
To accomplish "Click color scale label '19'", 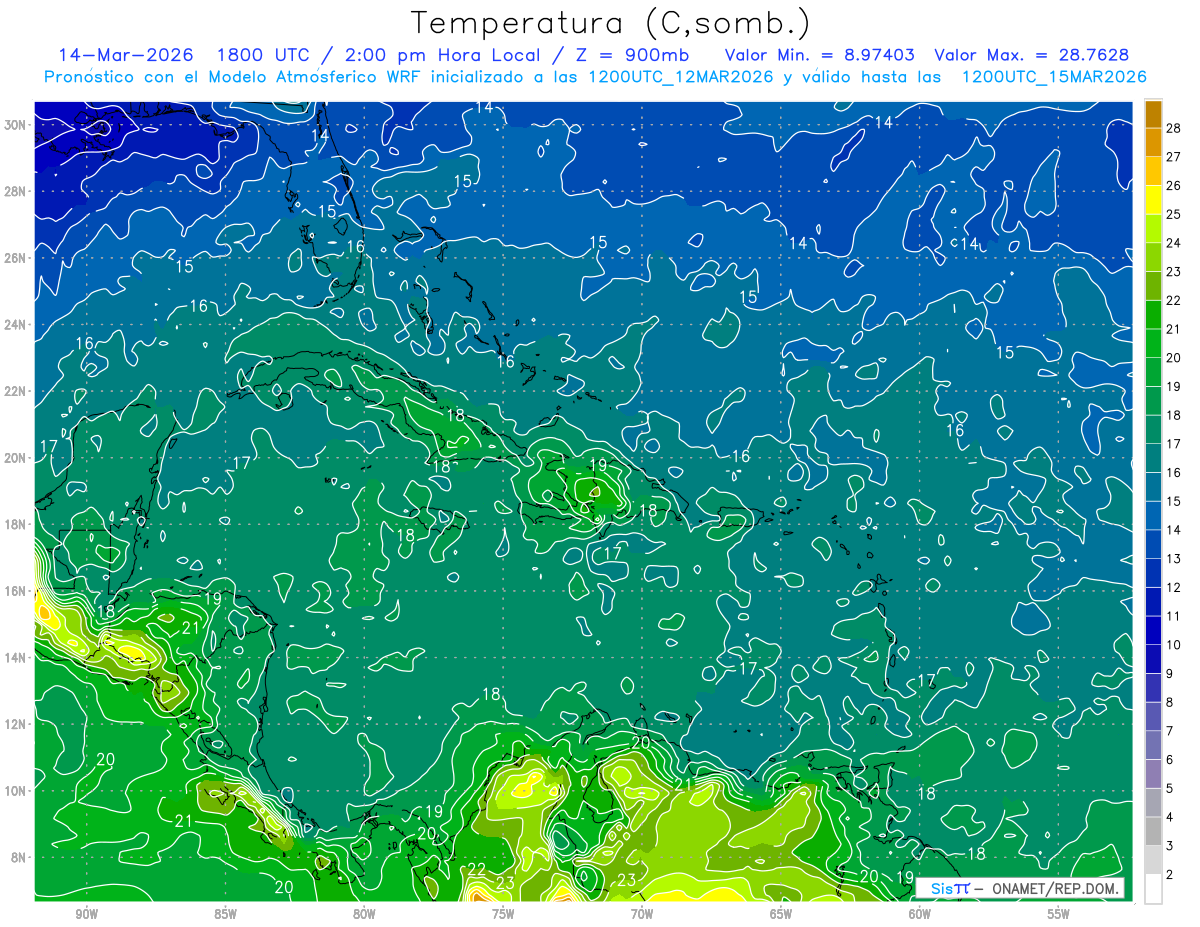I will pos(1174,386).
